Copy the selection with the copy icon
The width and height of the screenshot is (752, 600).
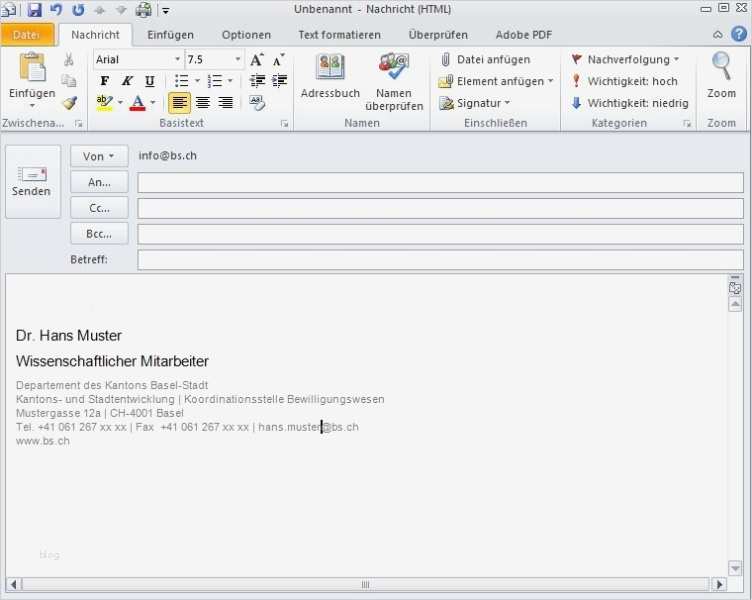tap(69, 81)
